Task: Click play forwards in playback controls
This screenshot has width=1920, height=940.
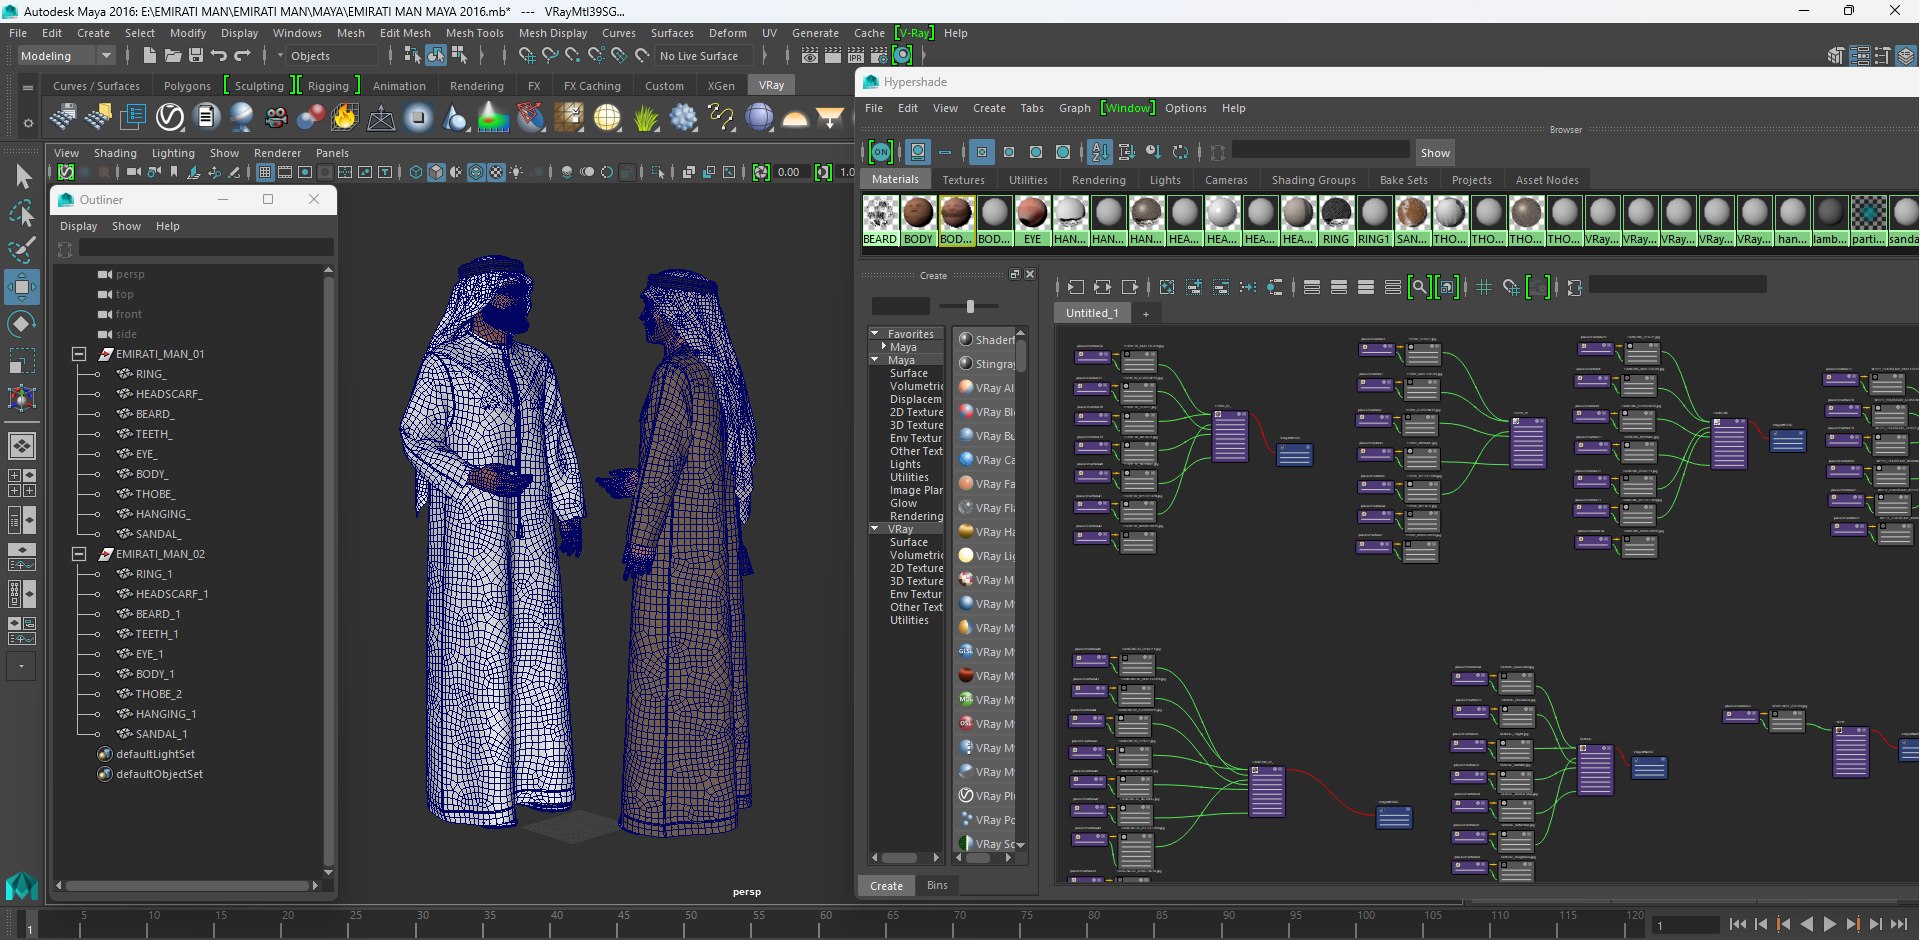Action: coord(1829,925)
